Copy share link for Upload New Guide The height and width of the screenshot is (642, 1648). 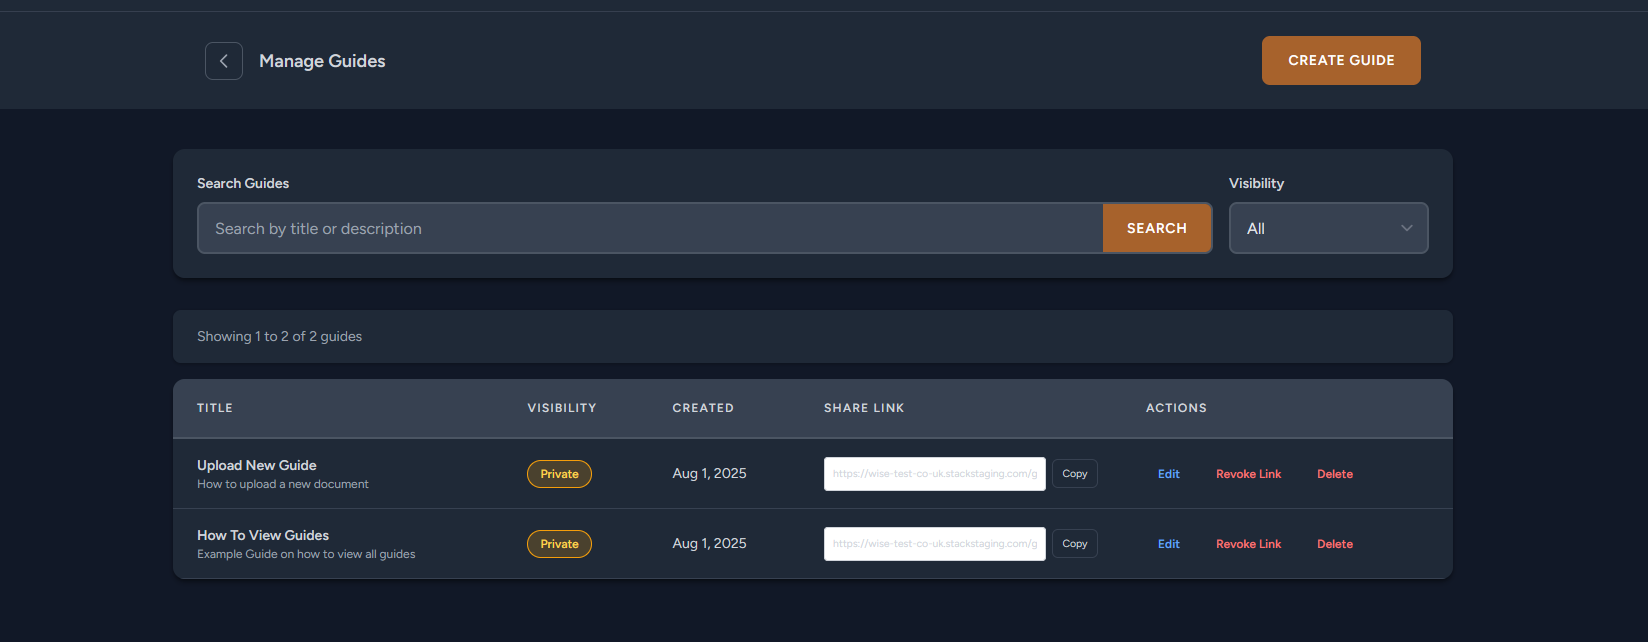click(1074, 474)
